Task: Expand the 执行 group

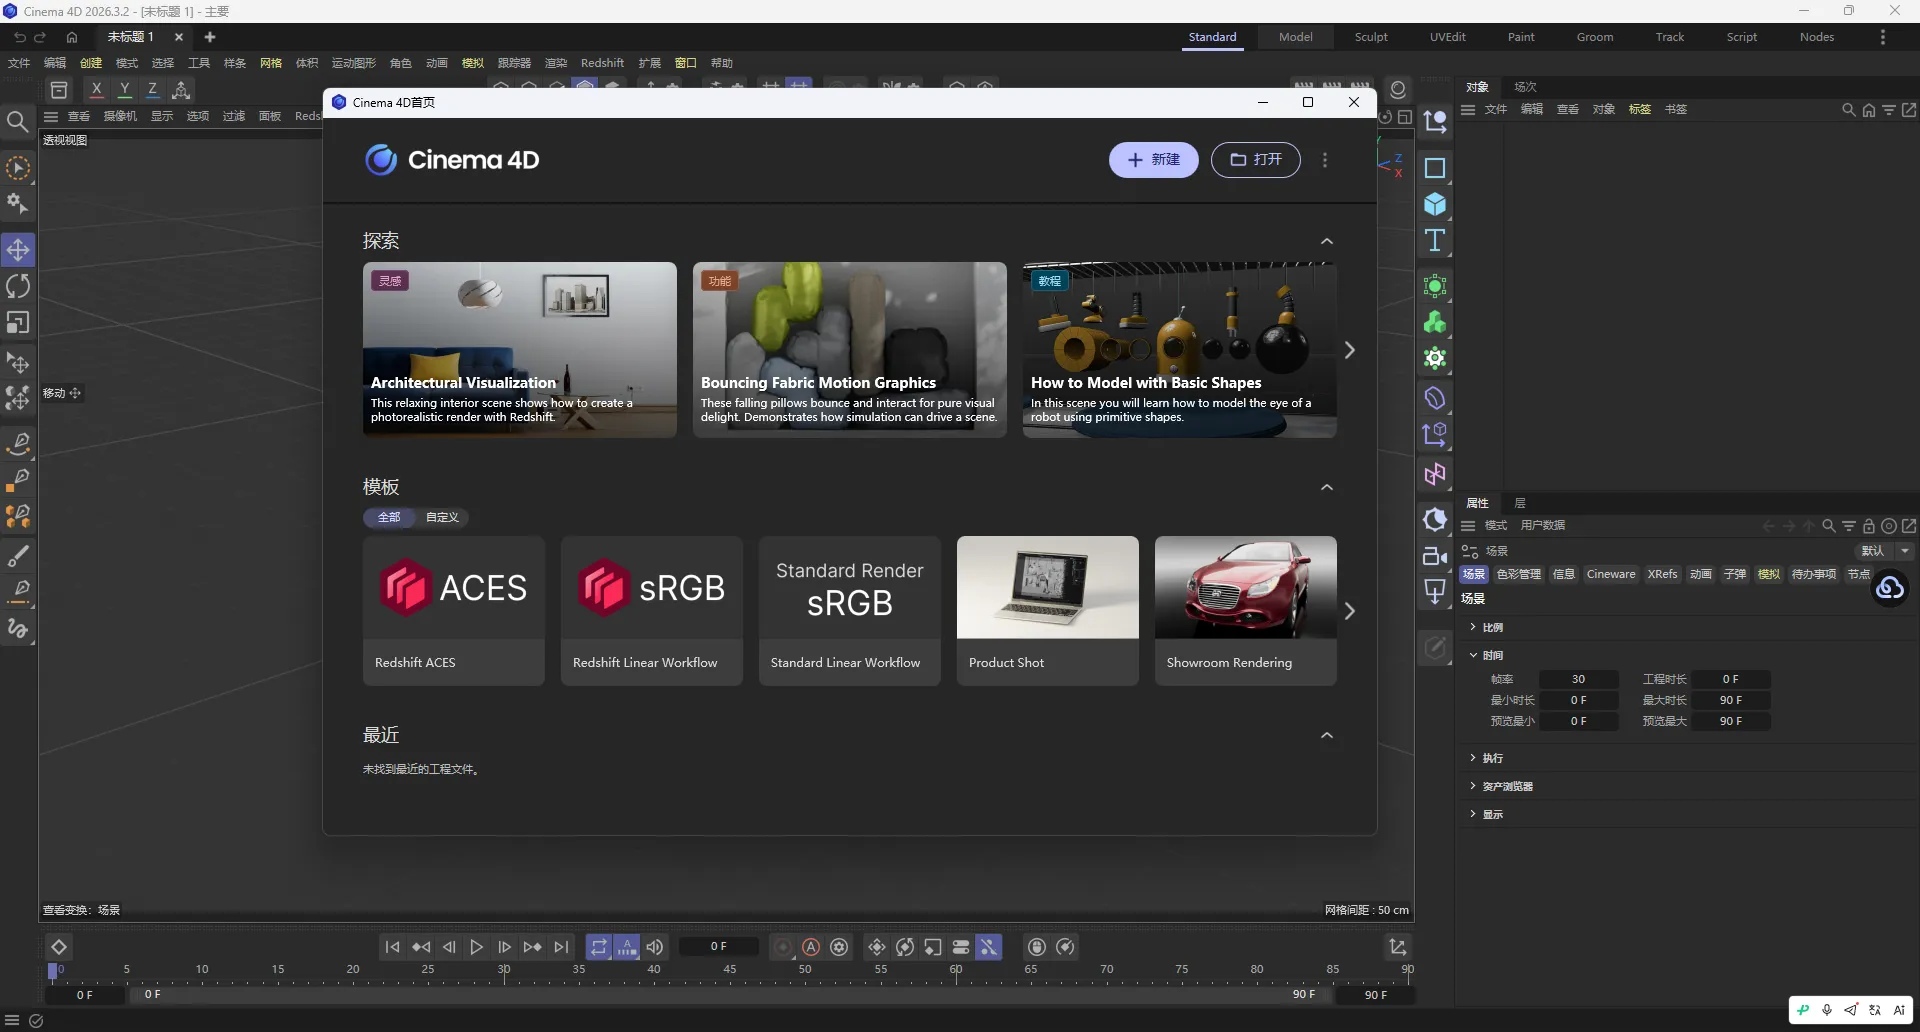Action: pyautogui.click(x=1473, y=758)
